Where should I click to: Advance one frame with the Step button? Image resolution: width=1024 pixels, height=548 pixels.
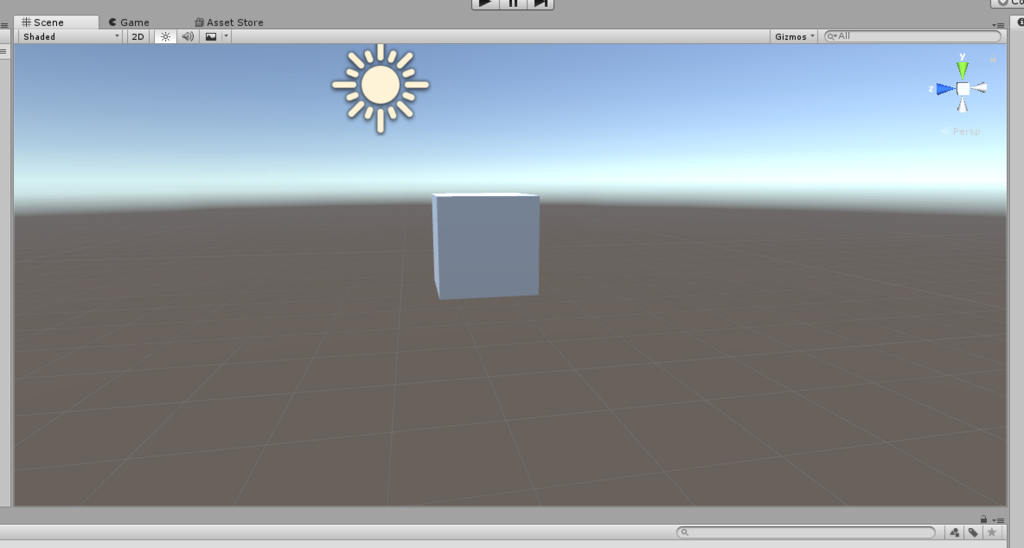tap(541, 3)
